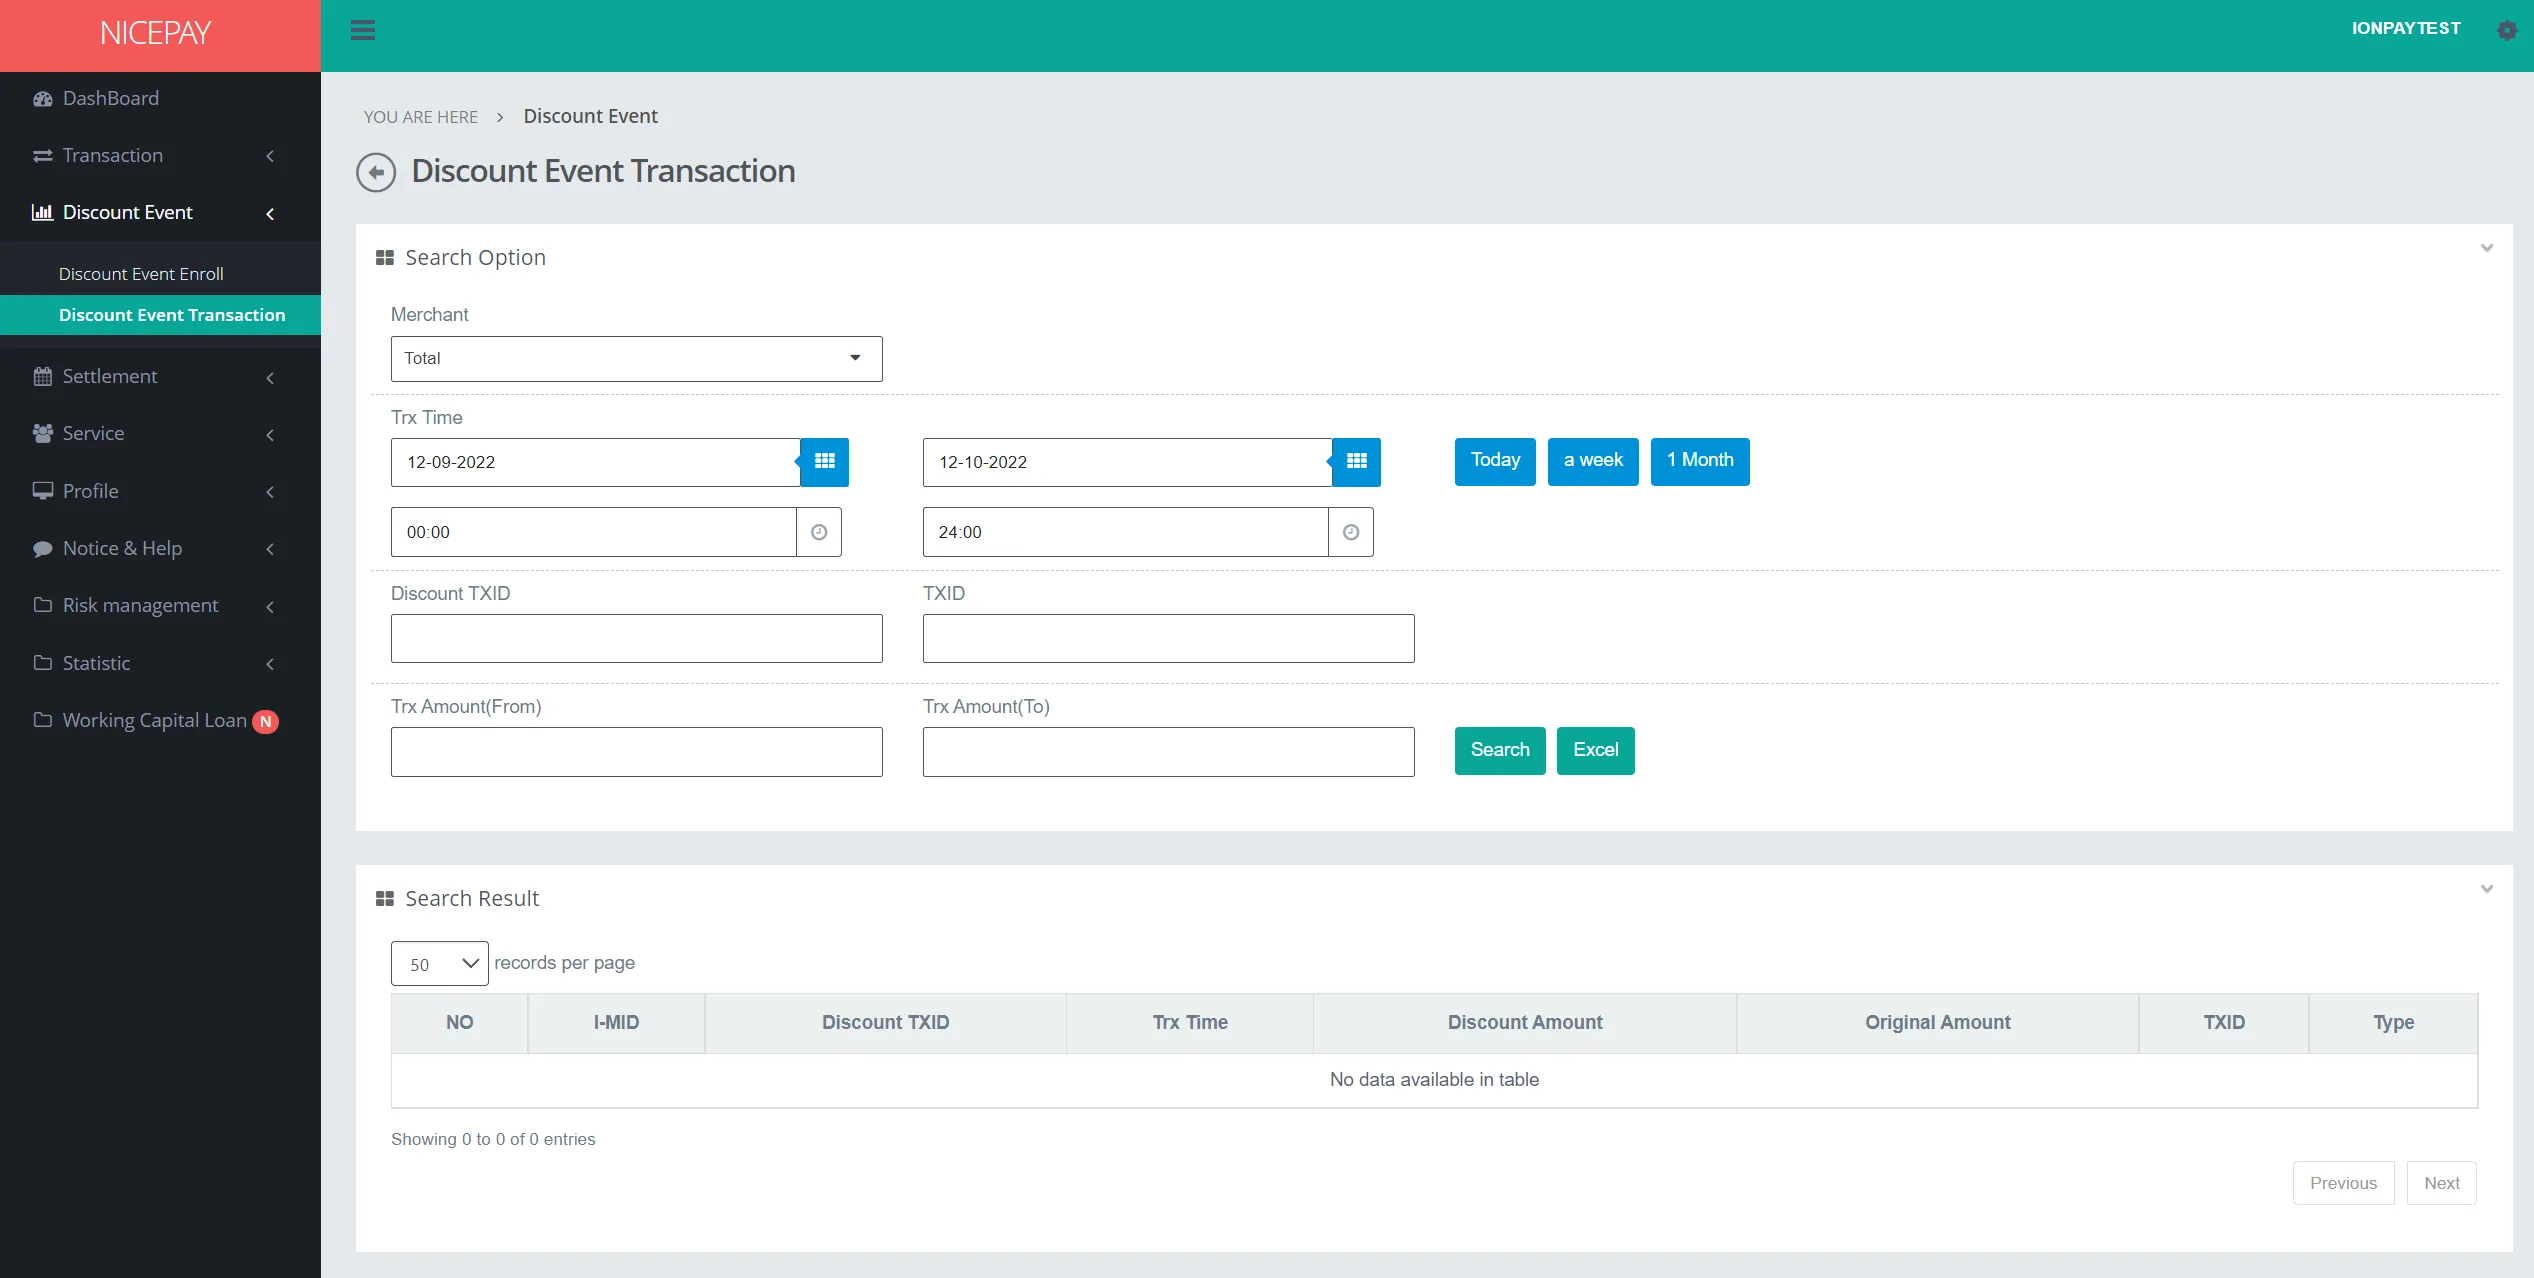Expand the Transaction menu chevron

point(270,156)
